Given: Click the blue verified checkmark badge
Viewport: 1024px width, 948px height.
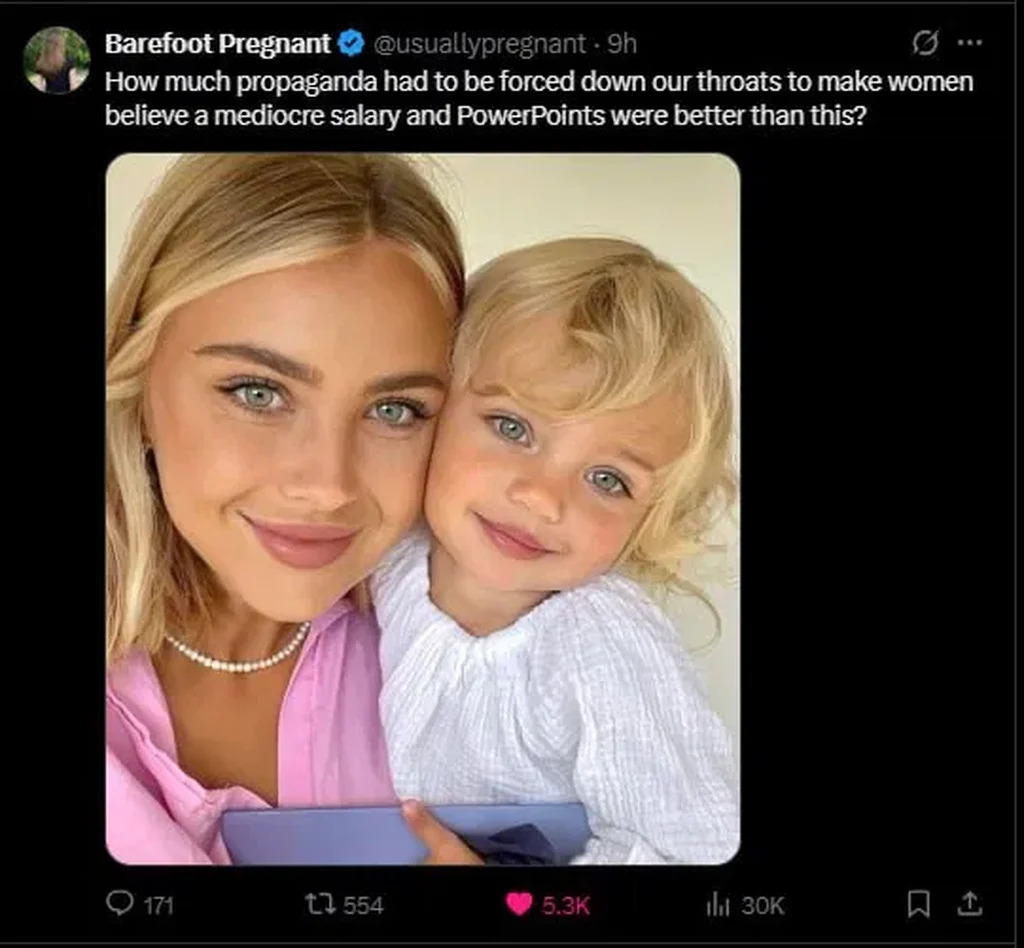Looking at the screenshot, I should tap(350, 44).
